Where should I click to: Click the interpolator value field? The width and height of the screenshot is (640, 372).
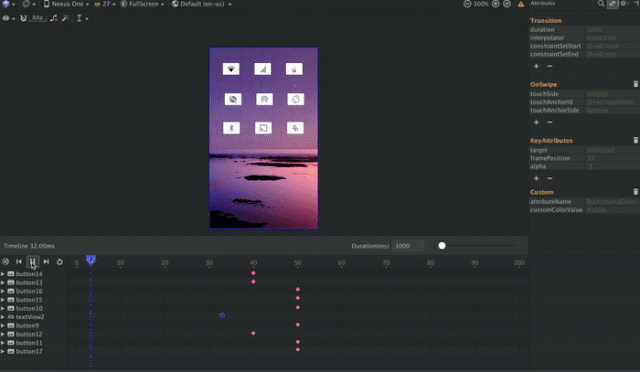pyautogui.click(x=612, y=38)
